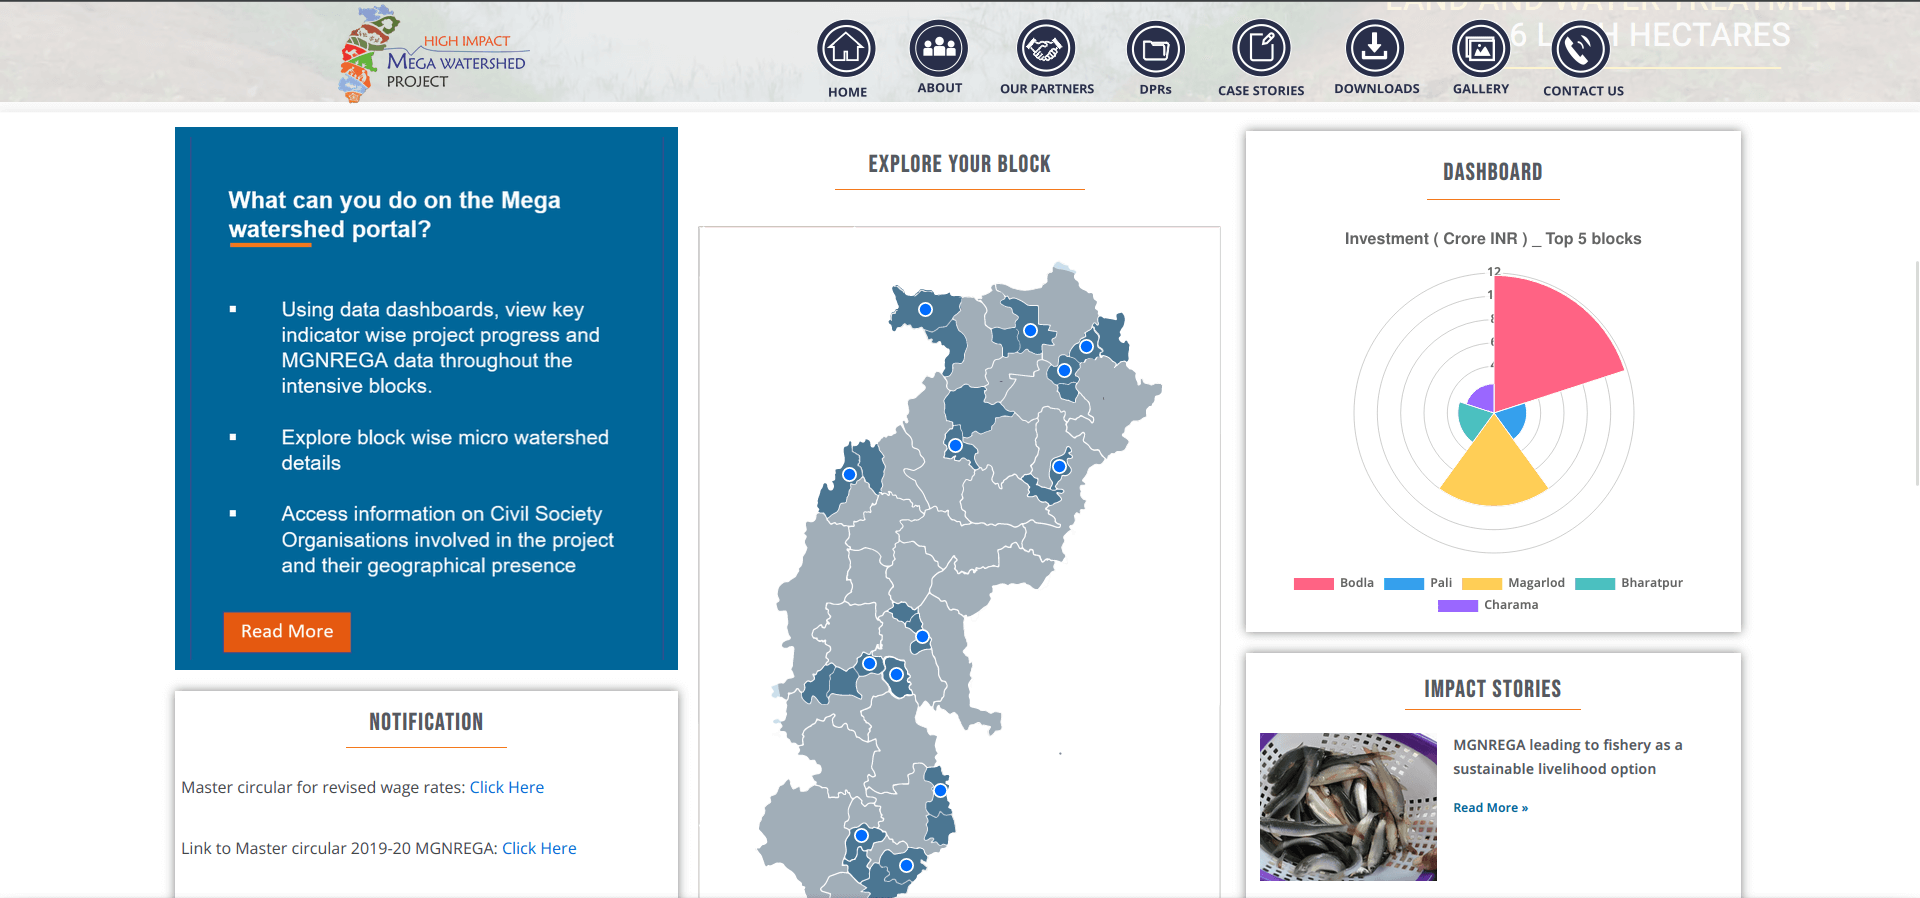Click the Home house icon
The width and height of the screenshot is (1920, 898).
[x=846, y=48]
